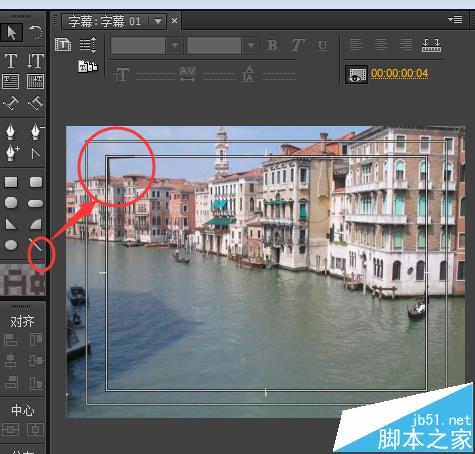The width and height of the screenshot is (475, 454).
Task: Open the Templates icon
Action: coord(88,66)
